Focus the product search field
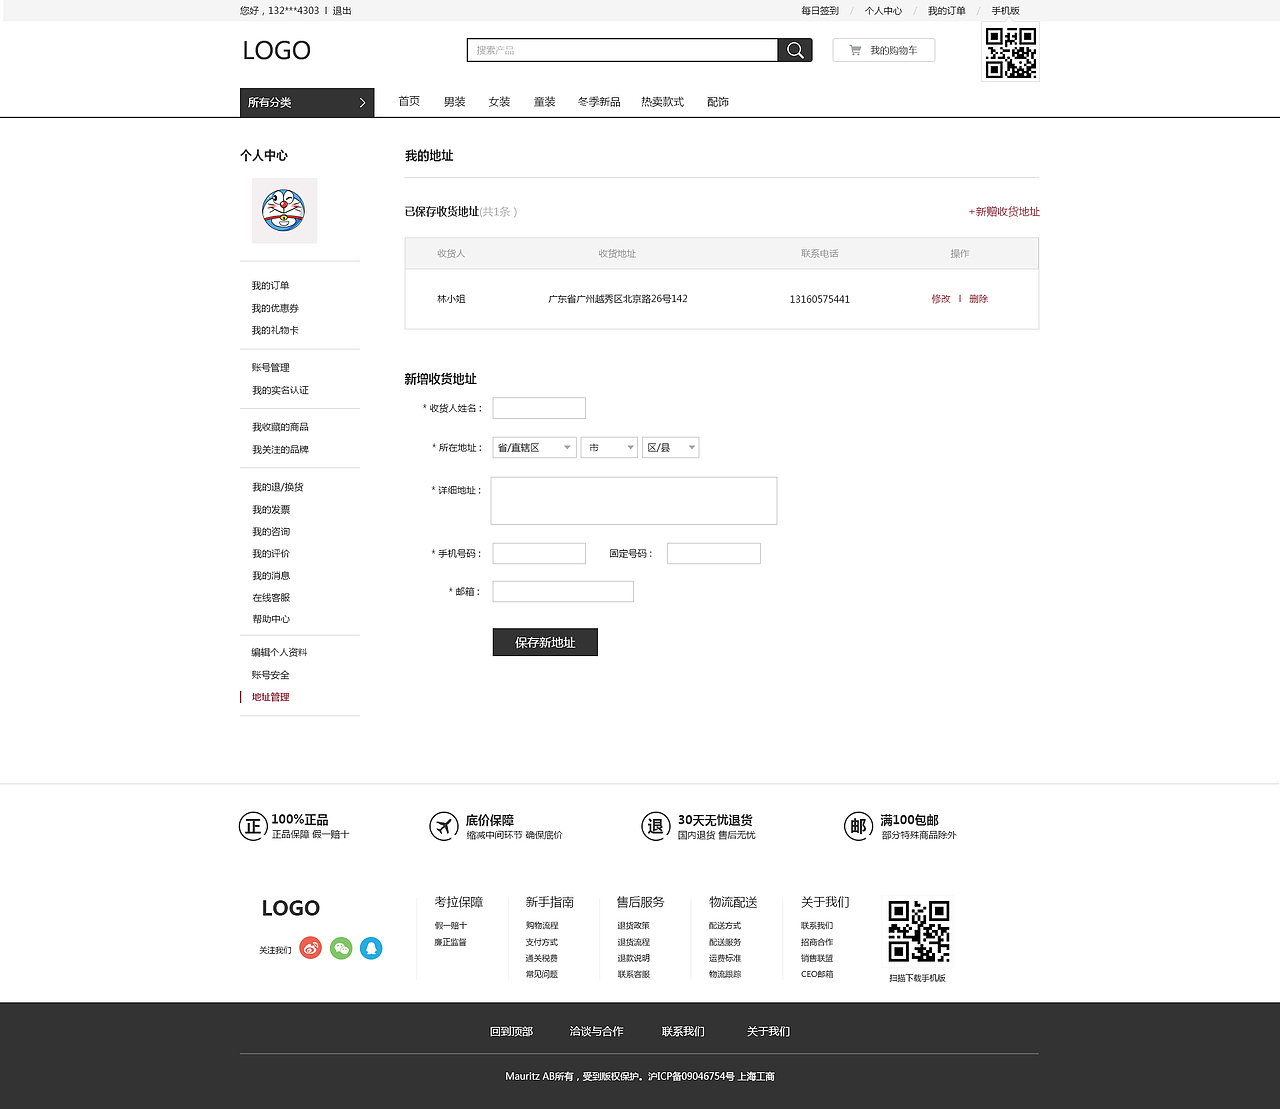Viewport: 1280px width, 1109px height. click(x=622, y=50)
